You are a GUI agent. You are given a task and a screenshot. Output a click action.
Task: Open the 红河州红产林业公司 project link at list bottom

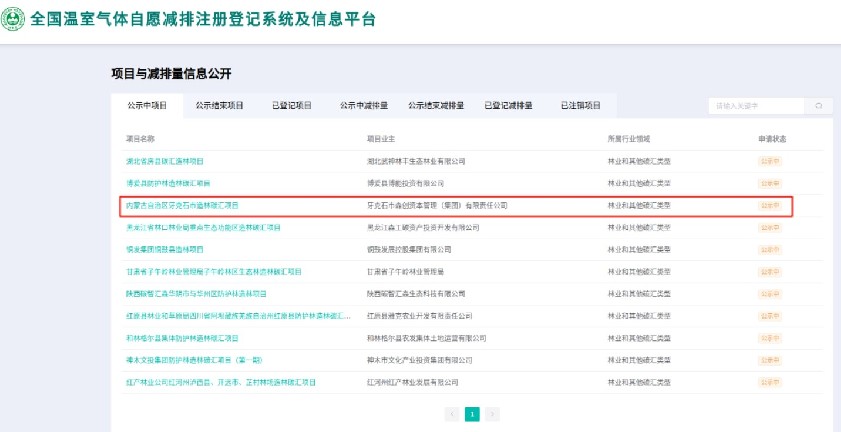pos(220,382)
